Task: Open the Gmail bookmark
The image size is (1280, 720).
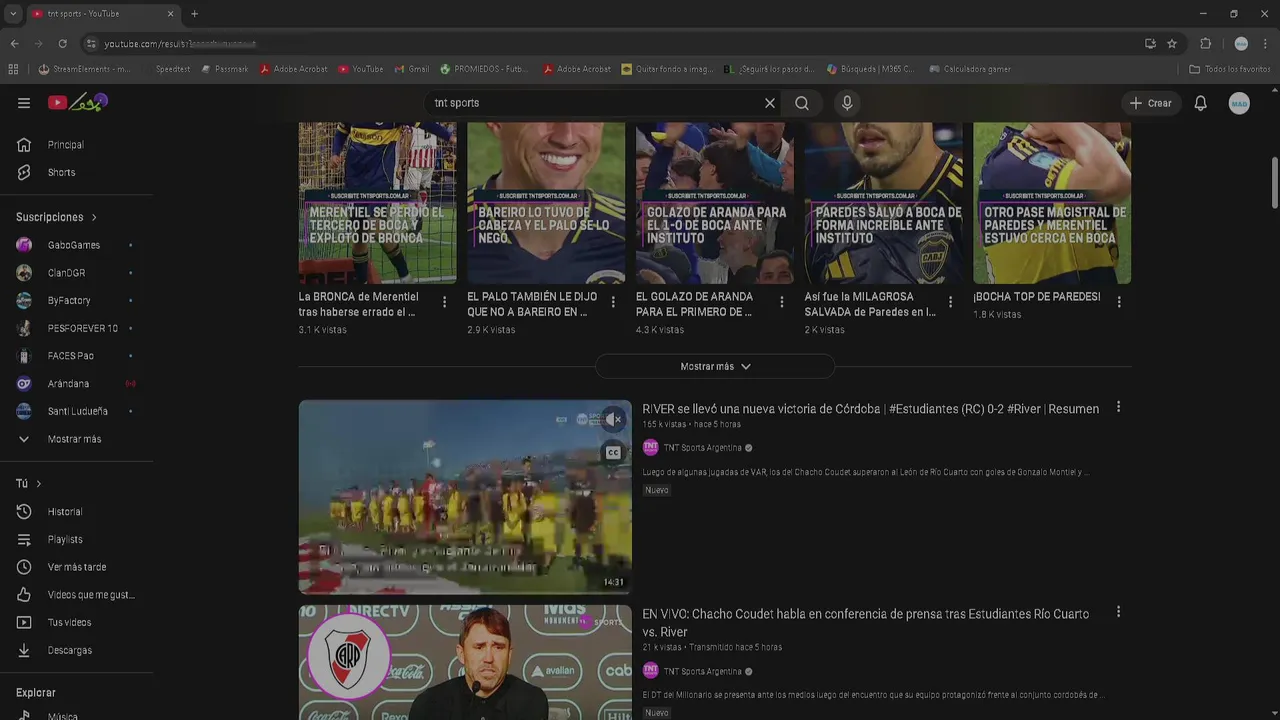Action: (412, 69)
